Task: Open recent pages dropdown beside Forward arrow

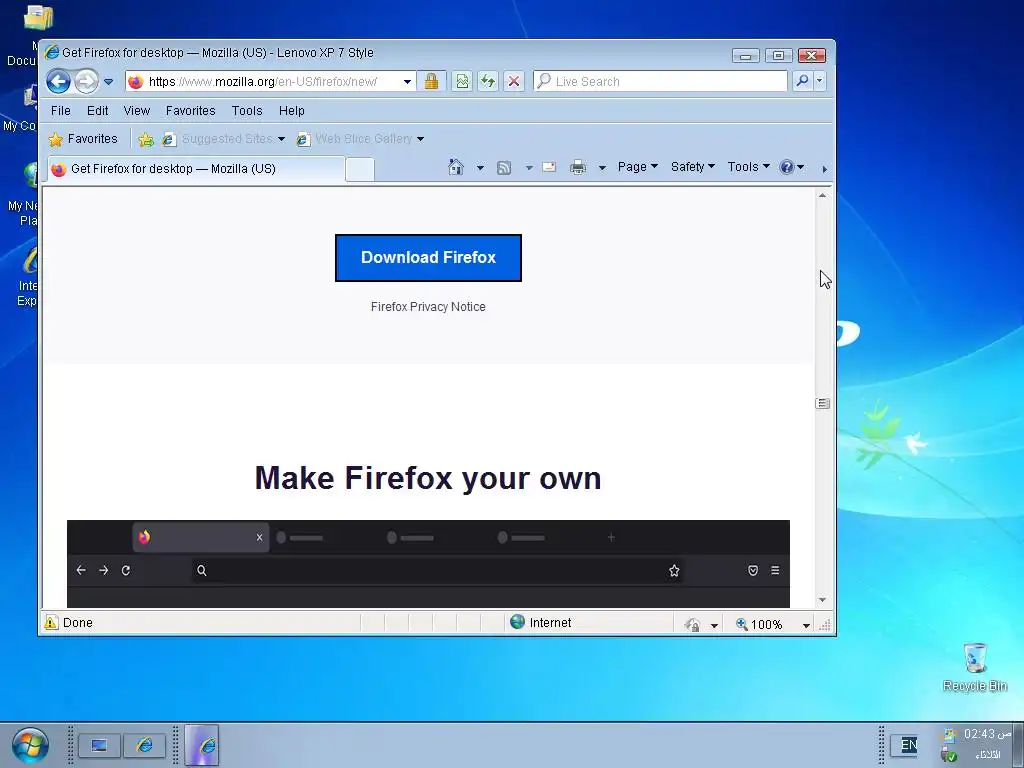Action: [x=108, y=82]
